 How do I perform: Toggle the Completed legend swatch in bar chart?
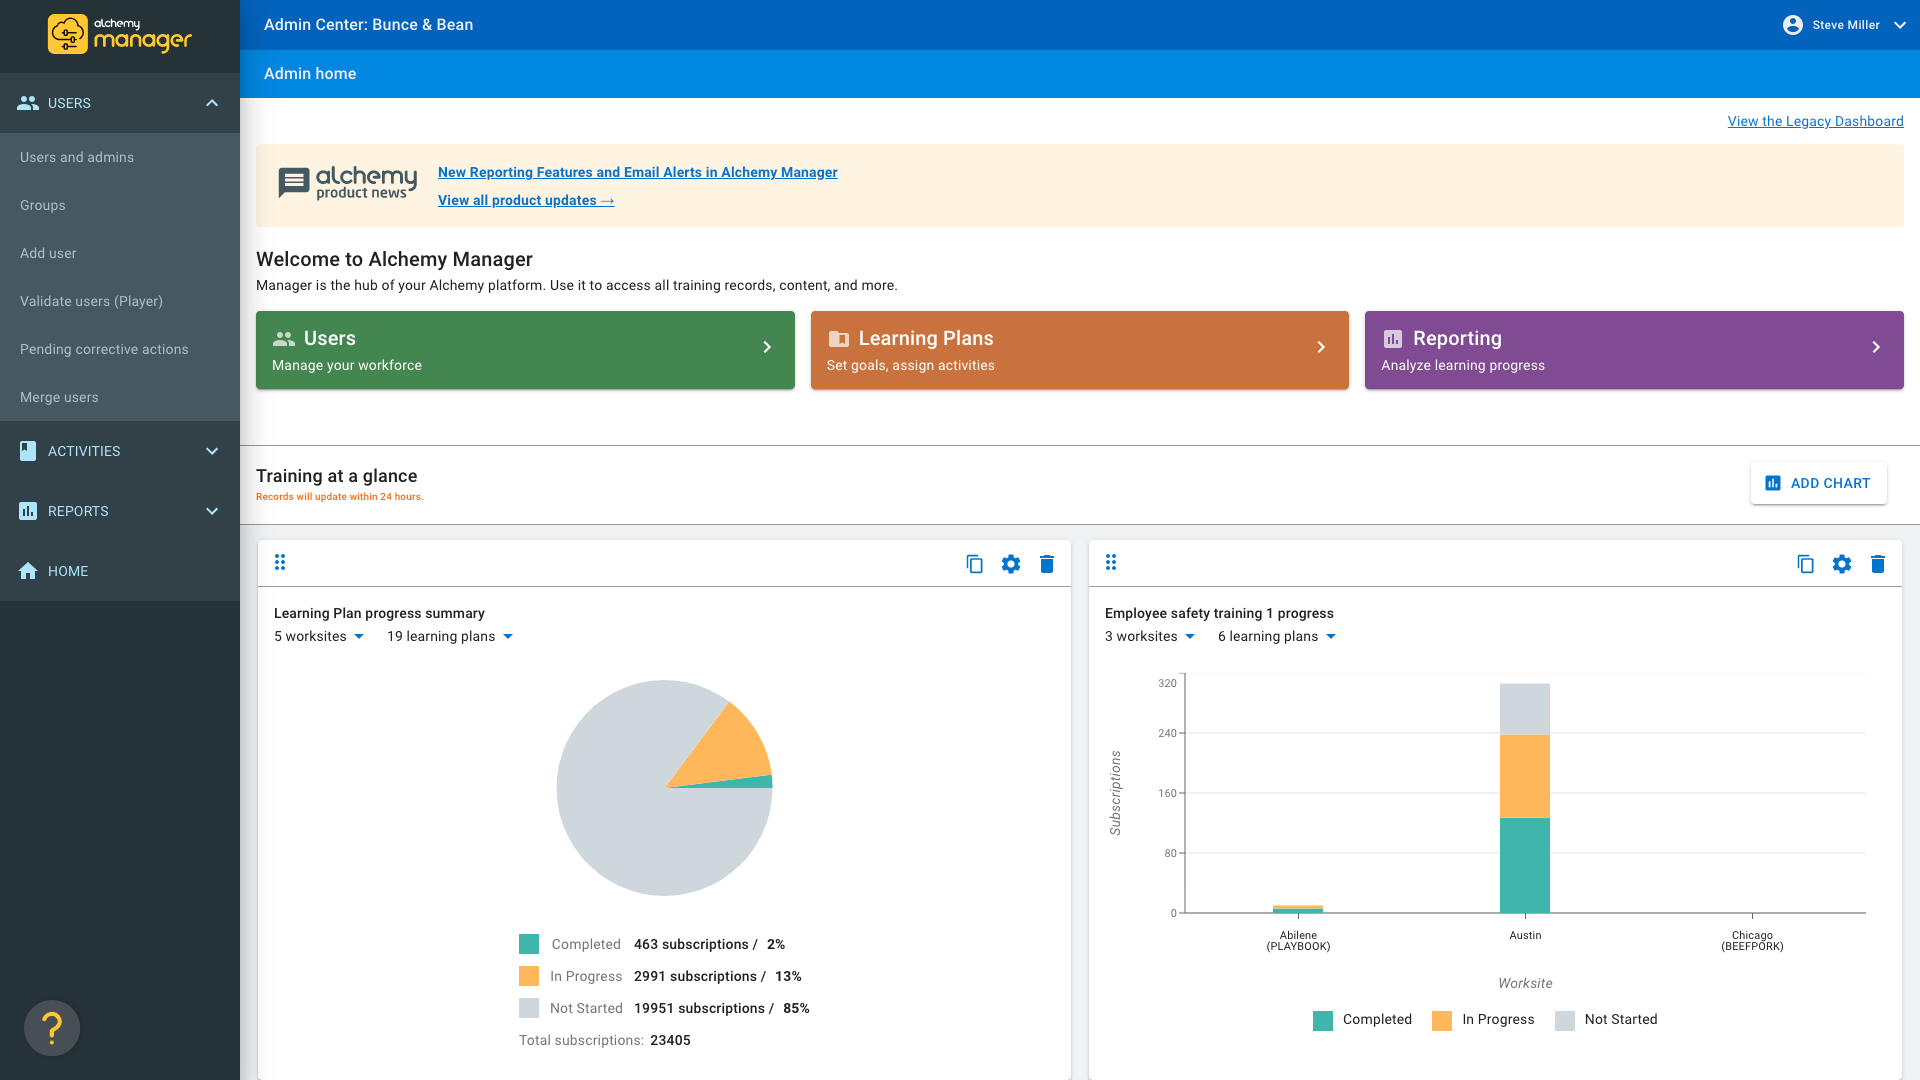coord(1323,1020)
